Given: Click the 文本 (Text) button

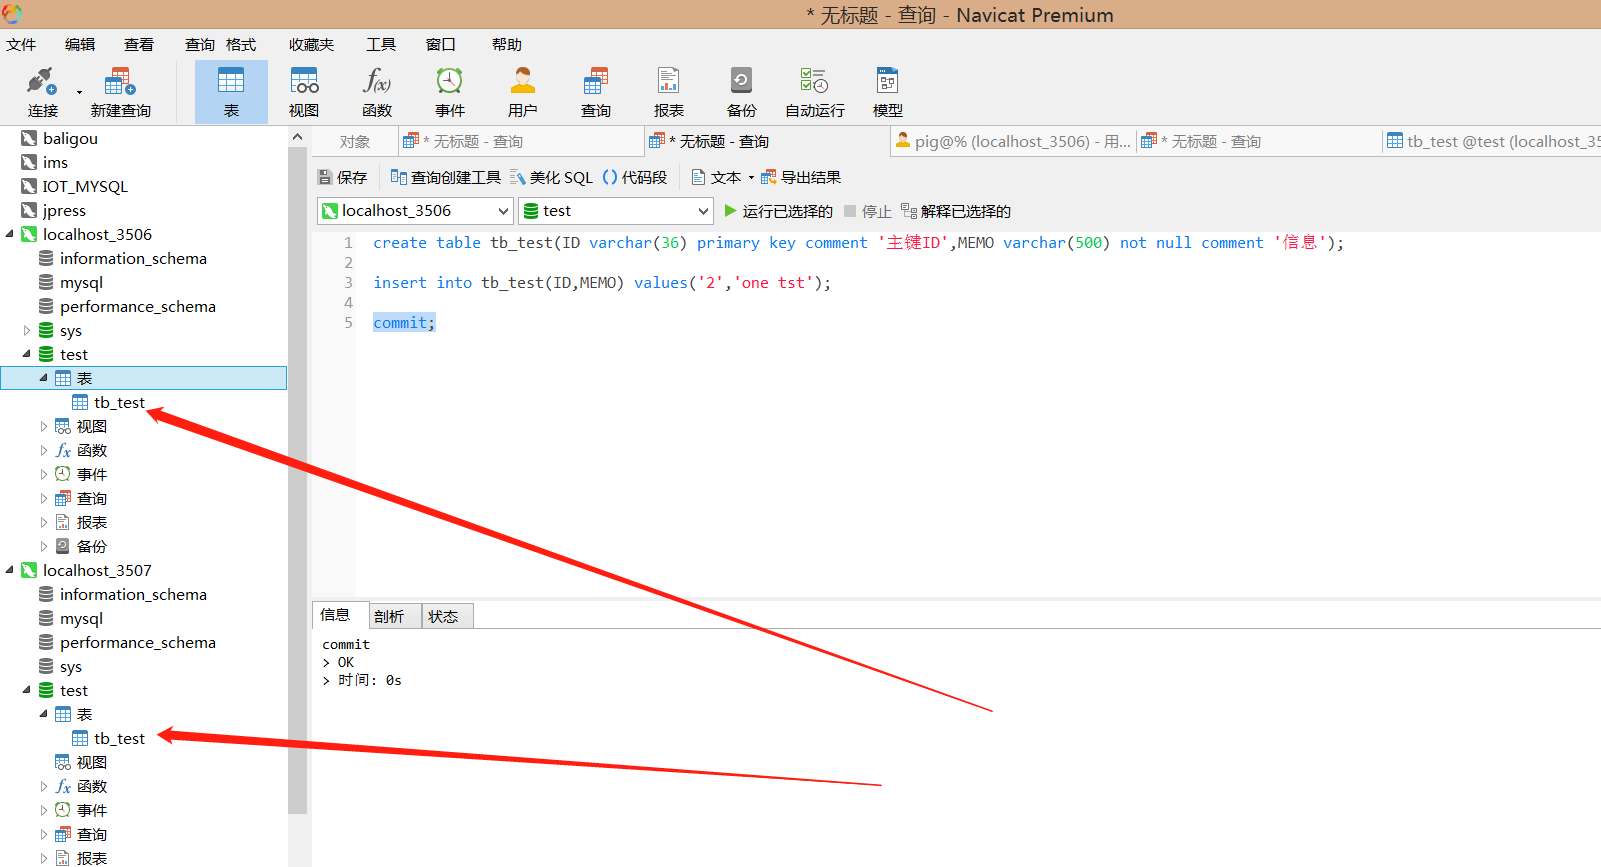Looking at the screenshot, I should point(717,177).
